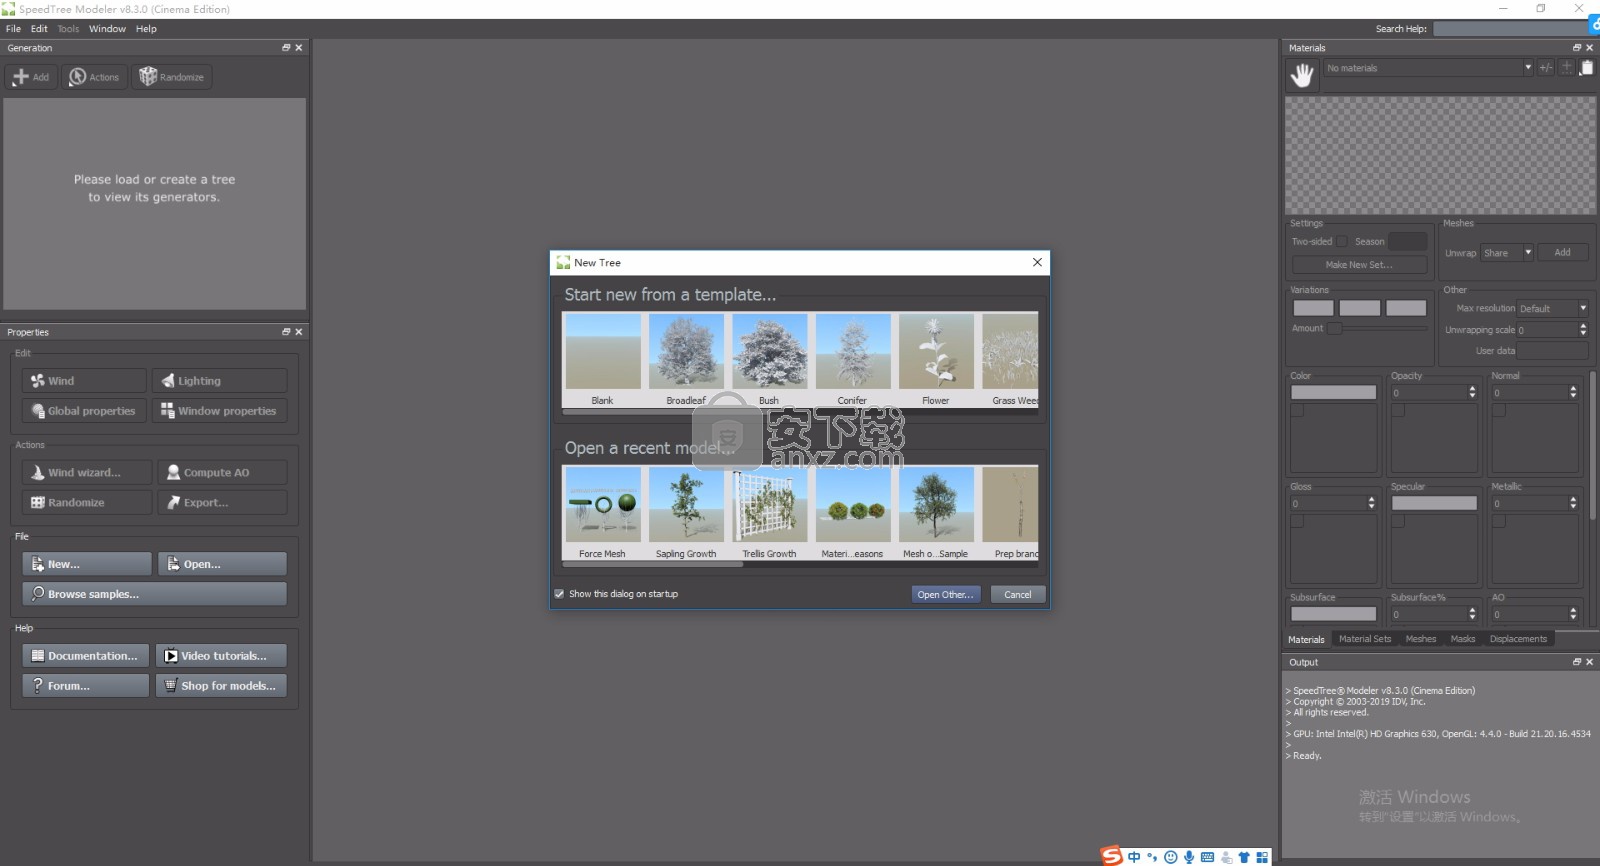Float the Properties panel
Viewport: 1600px width, 866px height.
(286, 332)
